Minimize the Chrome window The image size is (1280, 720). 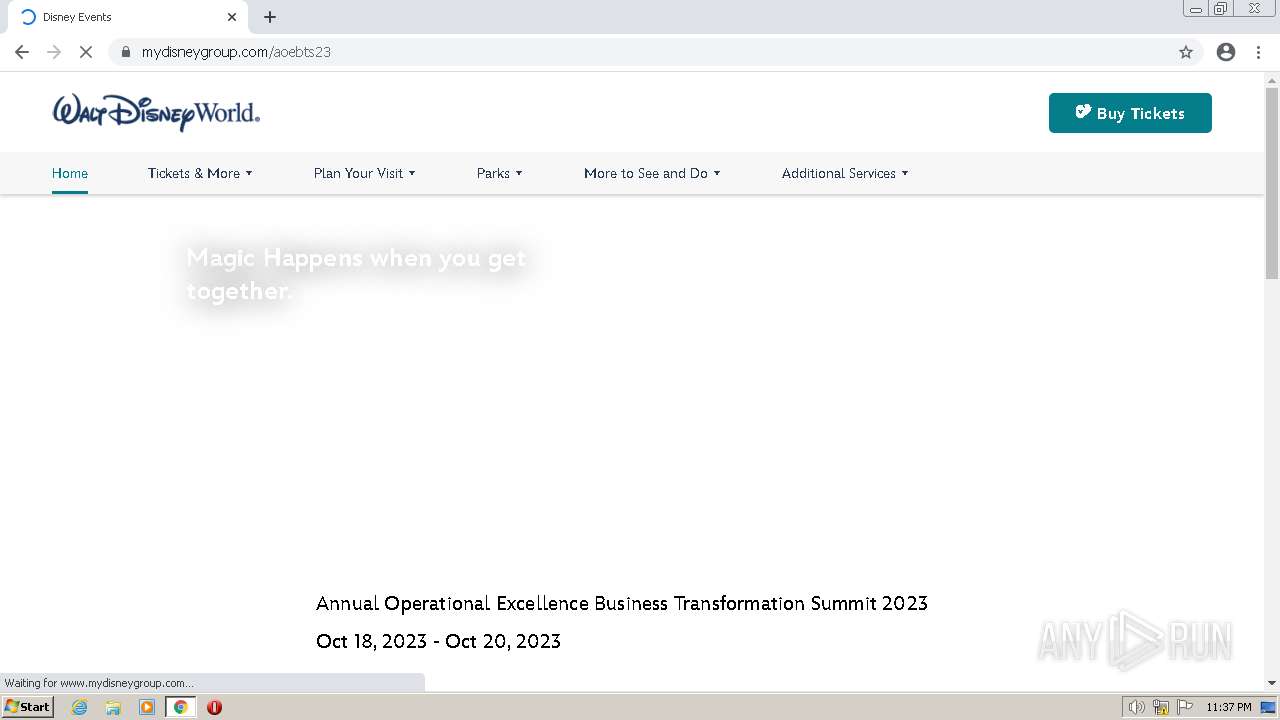point(1195,9)
